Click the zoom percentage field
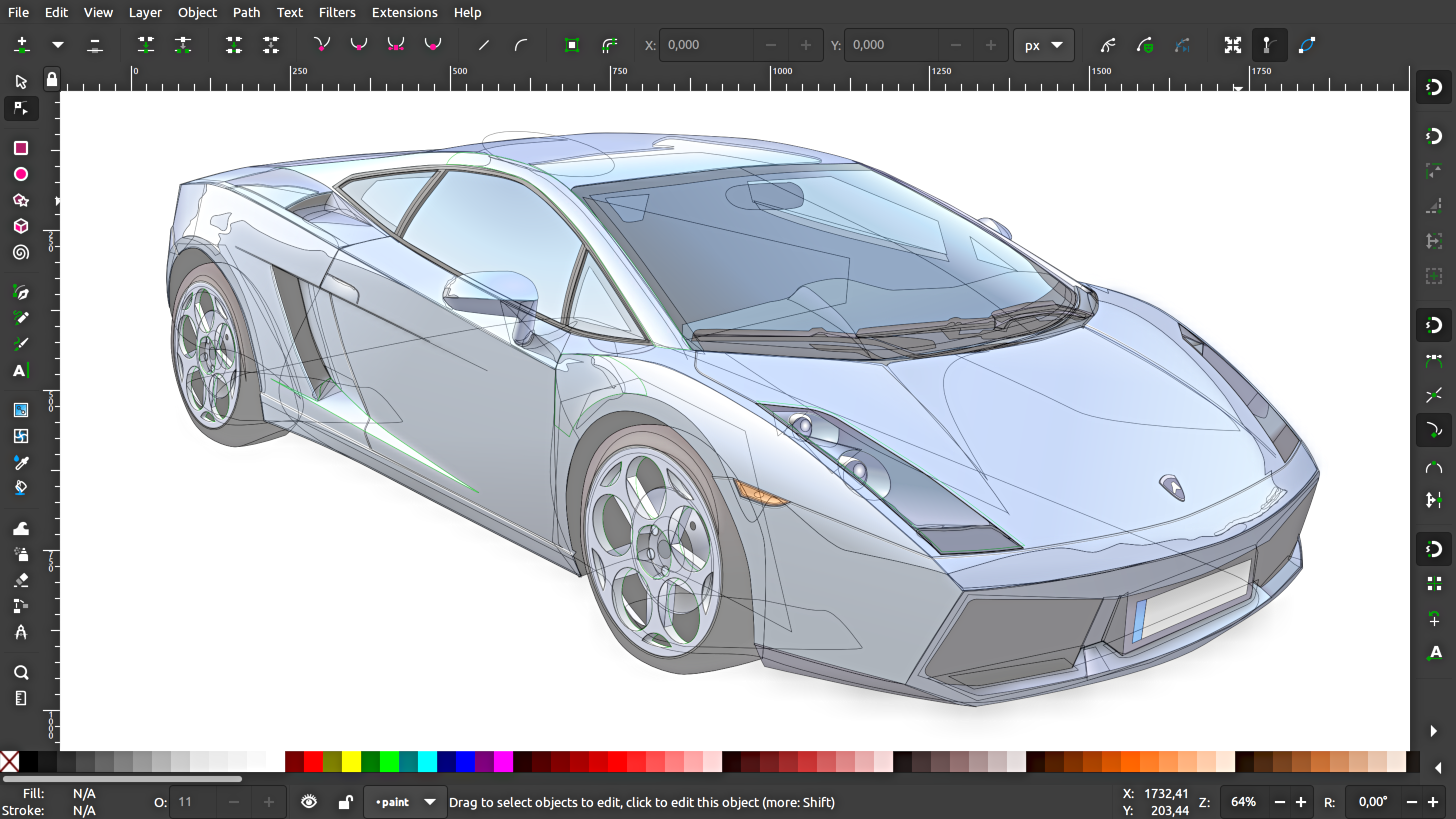The image size is (1456, 819). click(x=1243, y=802)
